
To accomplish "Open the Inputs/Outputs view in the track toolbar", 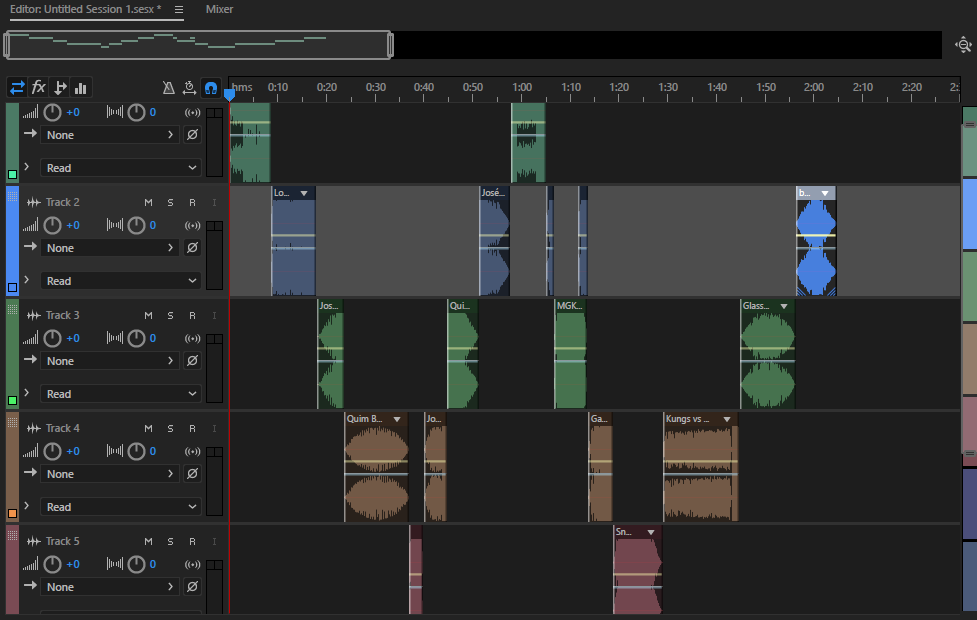I will (17, 87).
